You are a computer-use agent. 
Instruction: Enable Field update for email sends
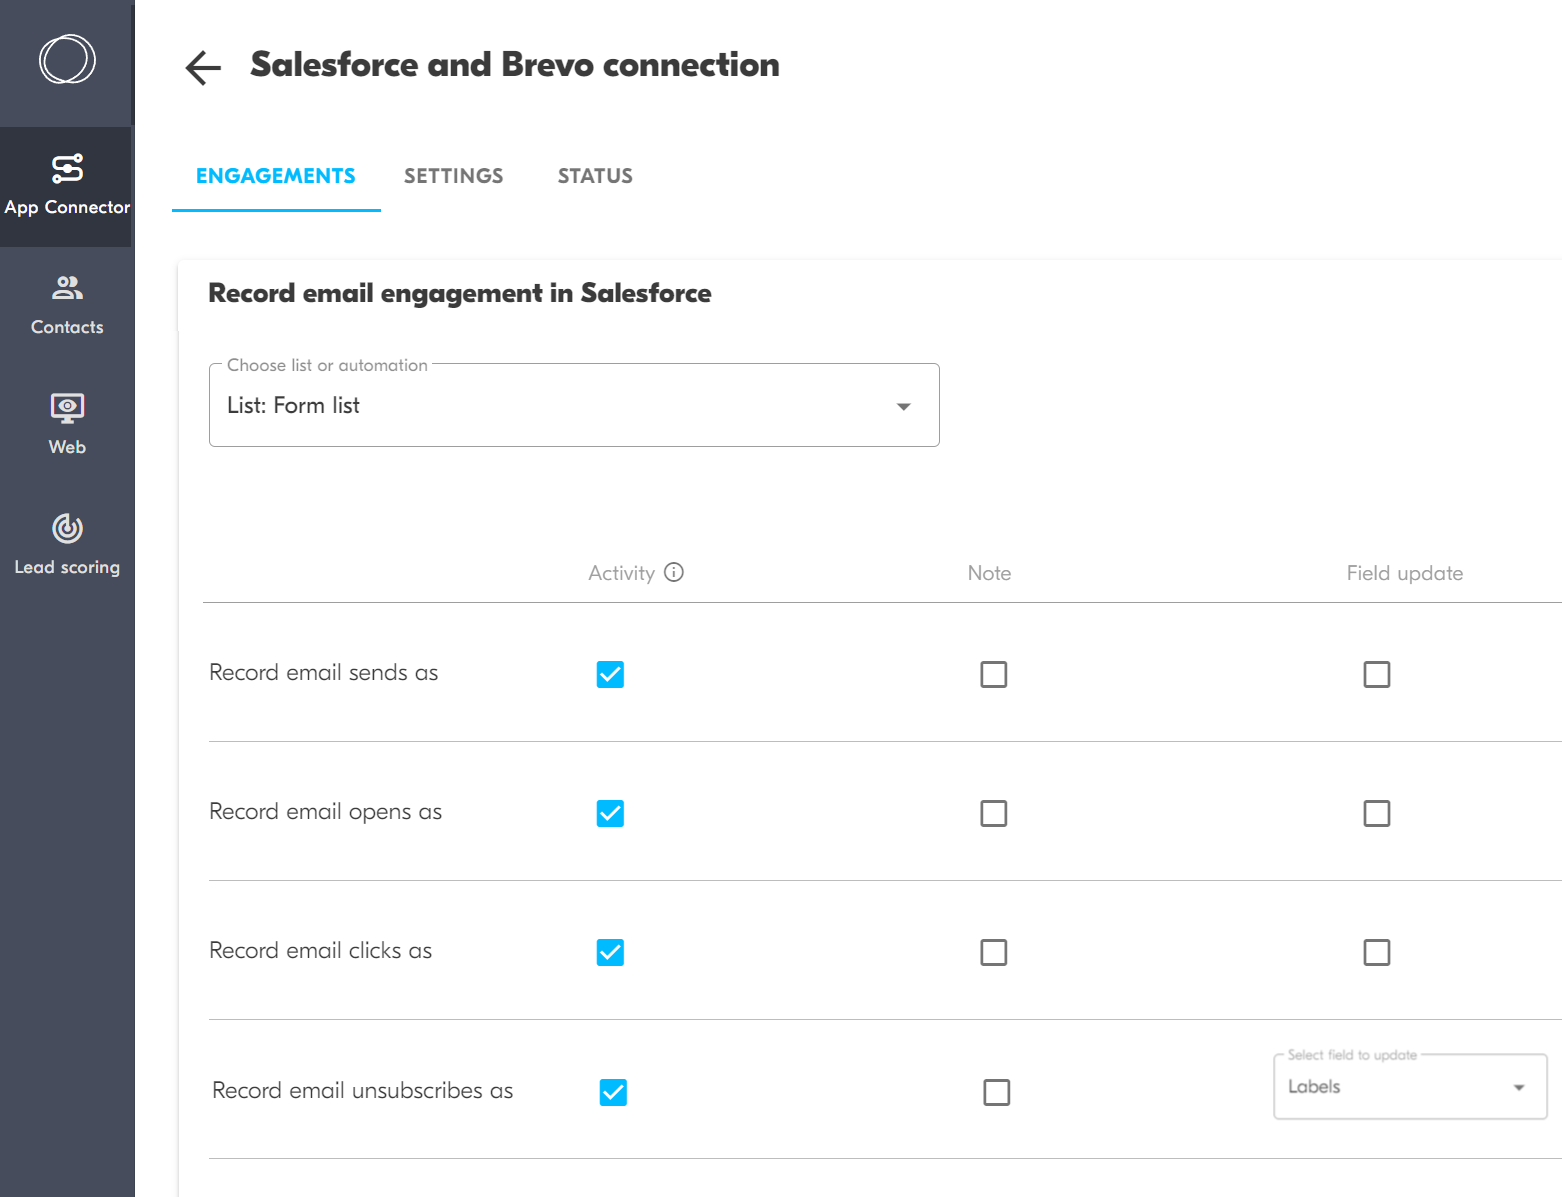point(1376,674)
